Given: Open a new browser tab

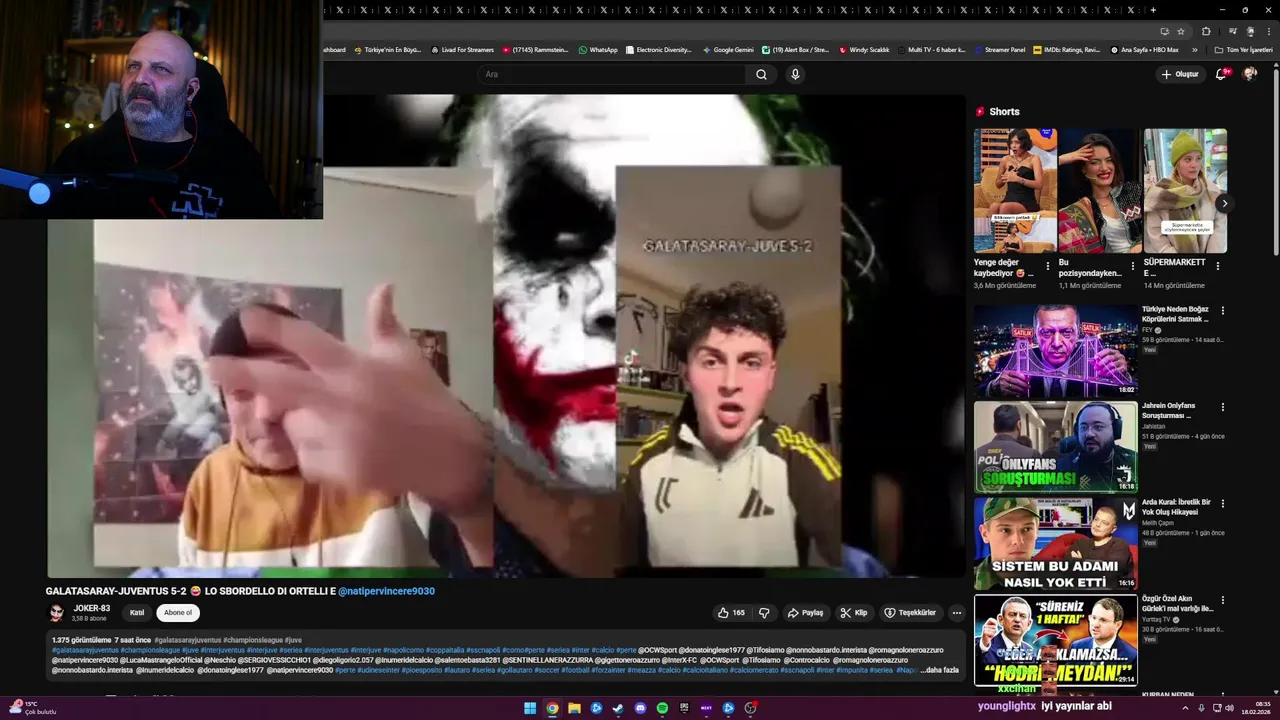Looking at the screenshot, I should [x=1153, y=10].
